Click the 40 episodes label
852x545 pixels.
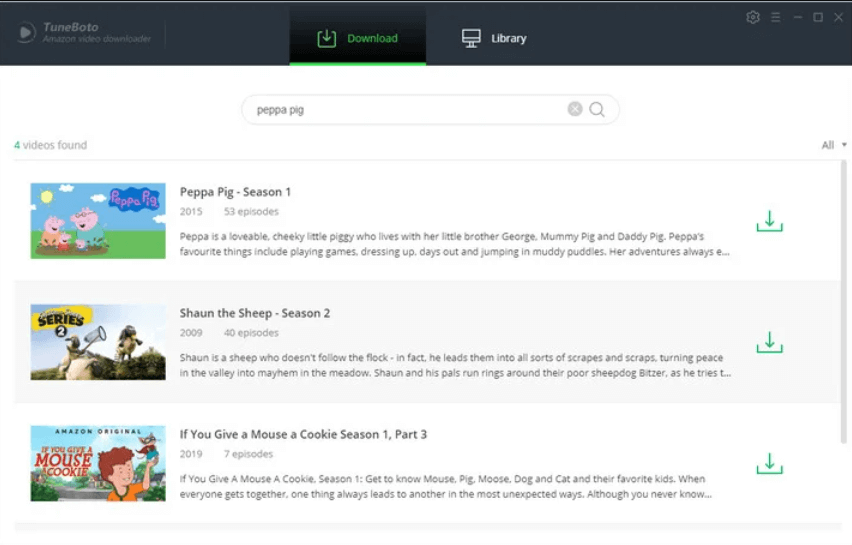[x=251, y=333]
